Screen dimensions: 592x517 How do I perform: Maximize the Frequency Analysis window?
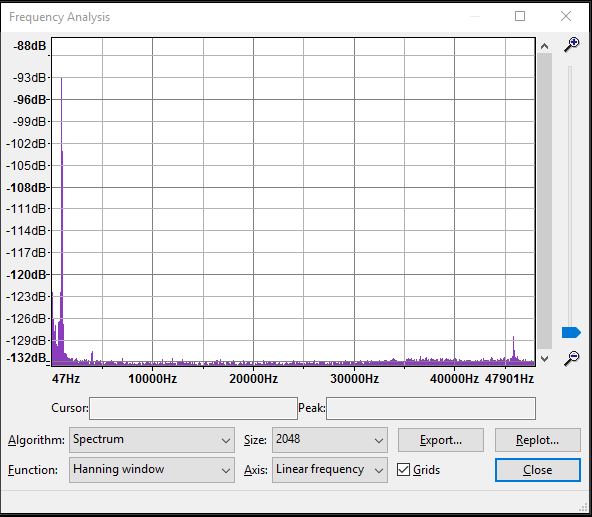click(x=520, y=16)
